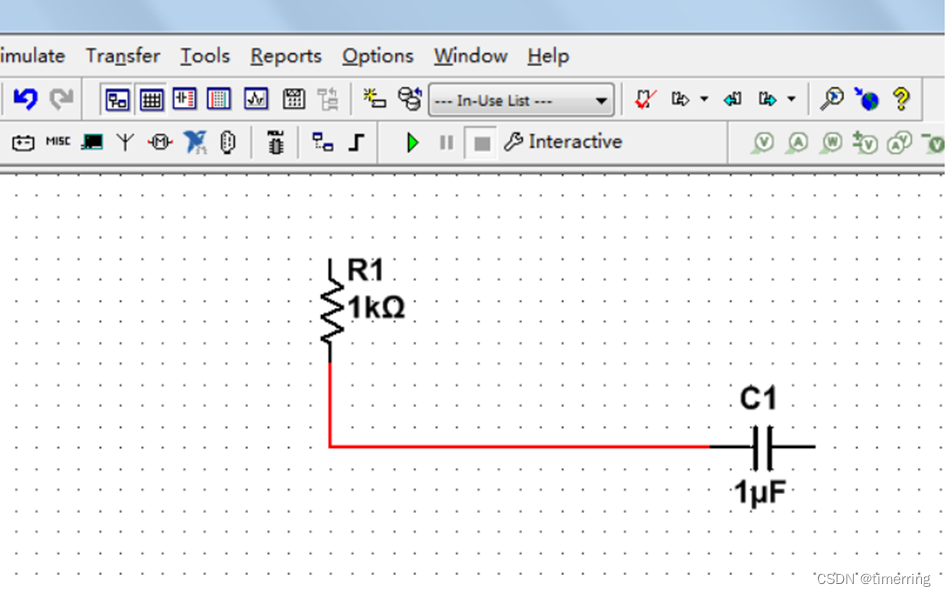Open the Tools menu

[x=205, y=56]
